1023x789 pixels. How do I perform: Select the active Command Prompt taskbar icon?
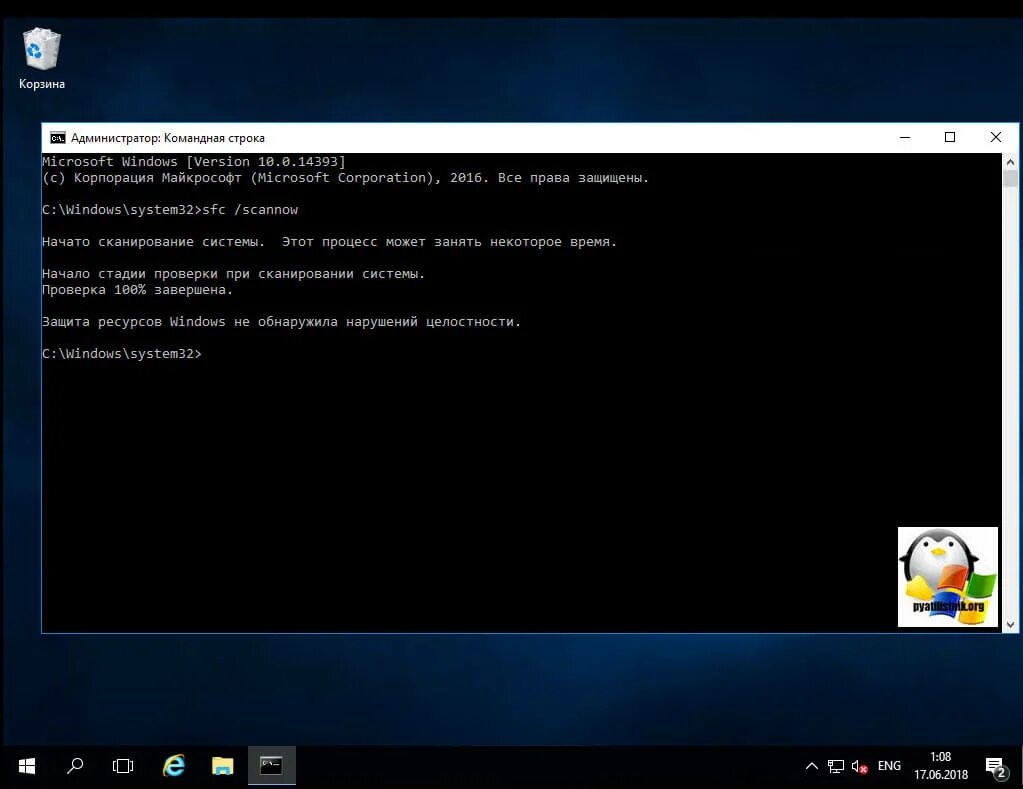(x=271, y=765)
